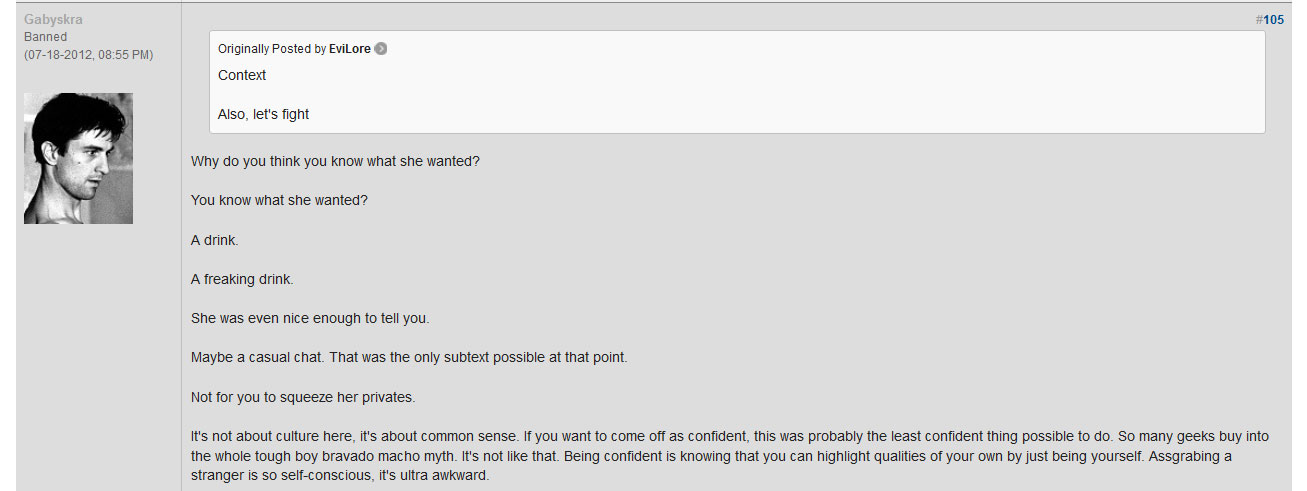Click the line "Why do you think you know"

pyautogui.click(x=335, y=160)
